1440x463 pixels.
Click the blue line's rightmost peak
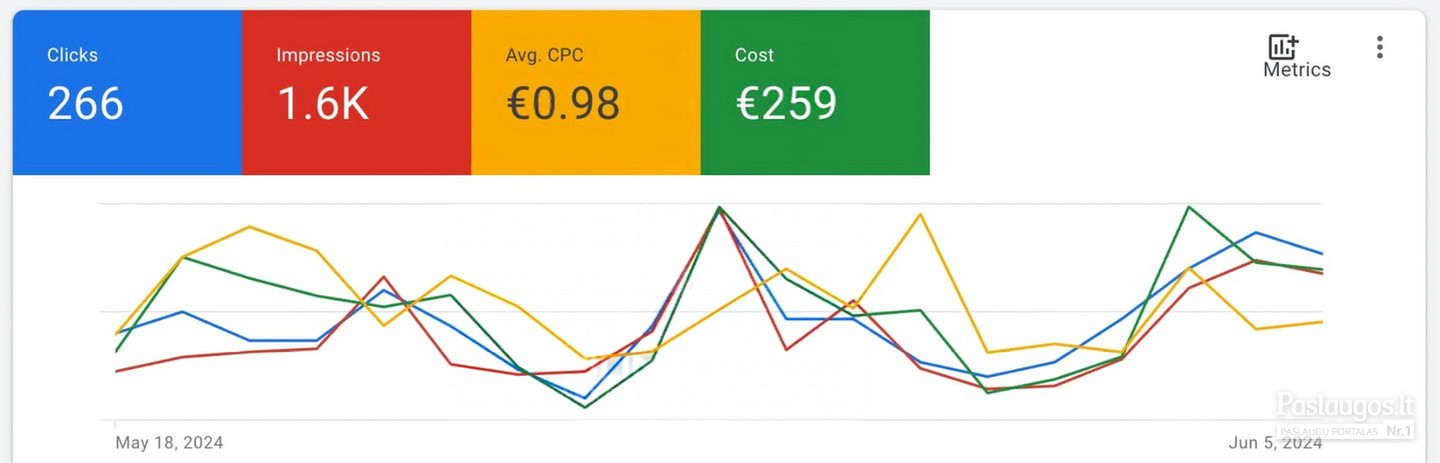point(1256,233)
